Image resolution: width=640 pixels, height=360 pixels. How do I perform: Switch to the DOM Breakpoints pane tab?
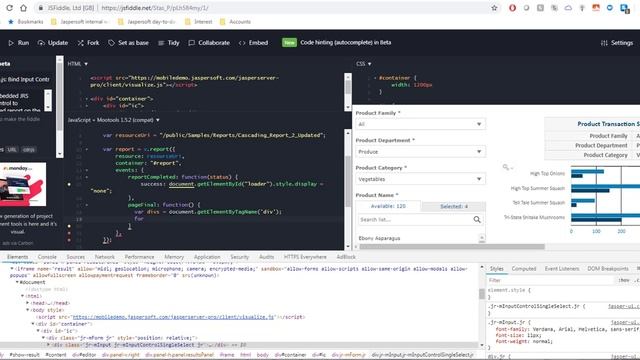(x=608, y=269)
